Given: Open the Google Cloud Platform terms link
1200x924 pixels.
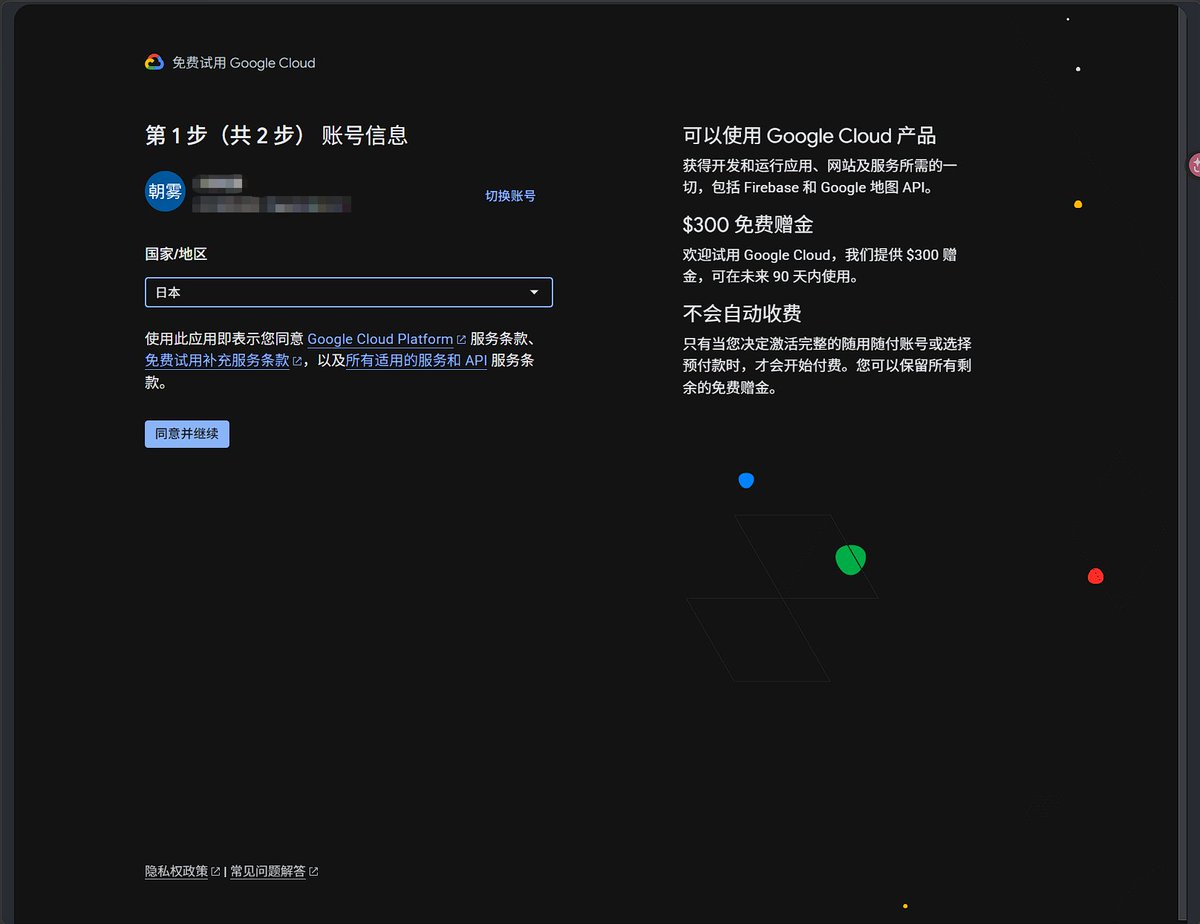Looking at the screenshot, I should [380, 339].
